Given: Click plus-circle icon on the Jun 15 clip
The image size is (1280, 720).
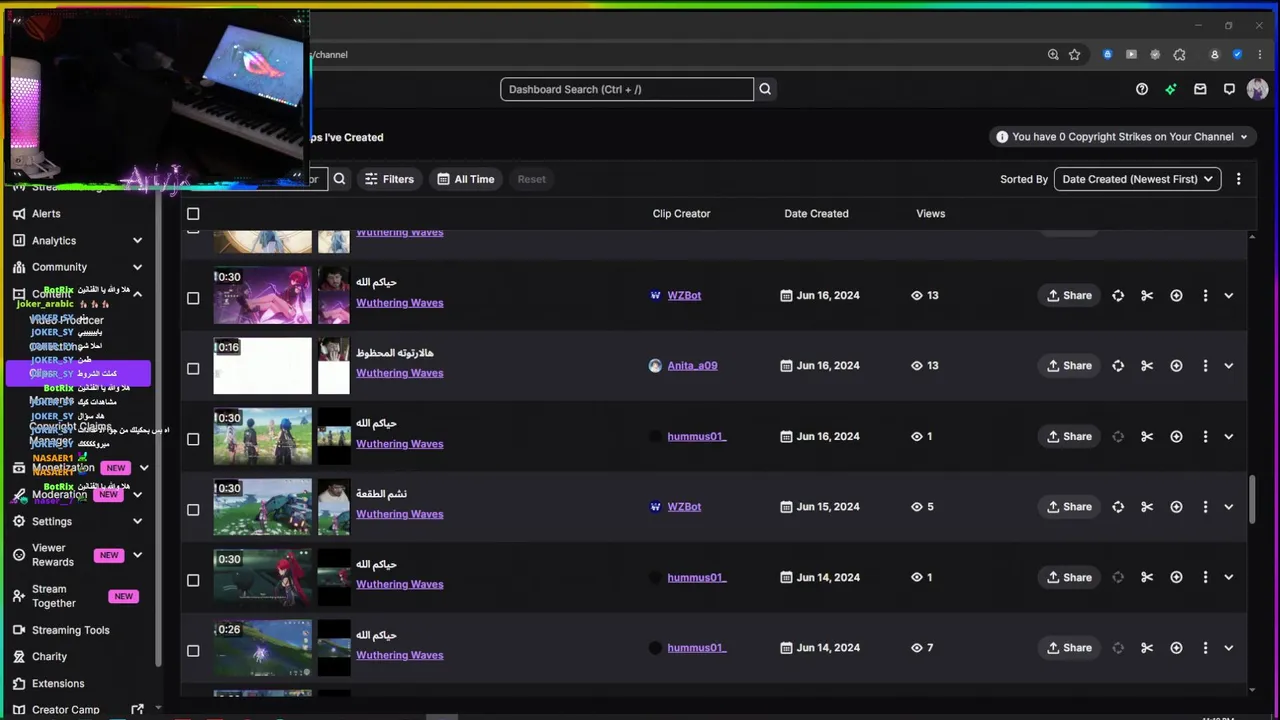Looking at the screenshot, I should [1176, 507].
